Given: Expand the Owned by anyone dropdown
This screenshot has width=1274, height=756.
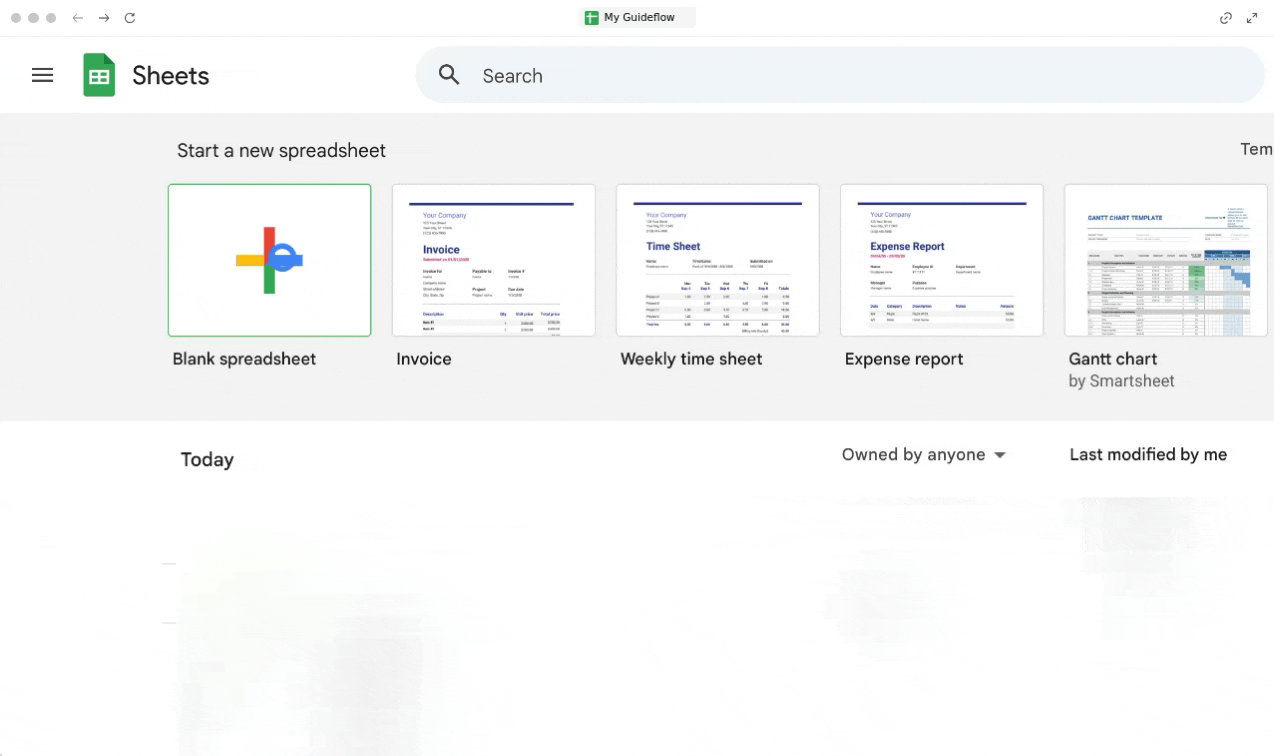Looking at the screenshot, I should (923, 455).
